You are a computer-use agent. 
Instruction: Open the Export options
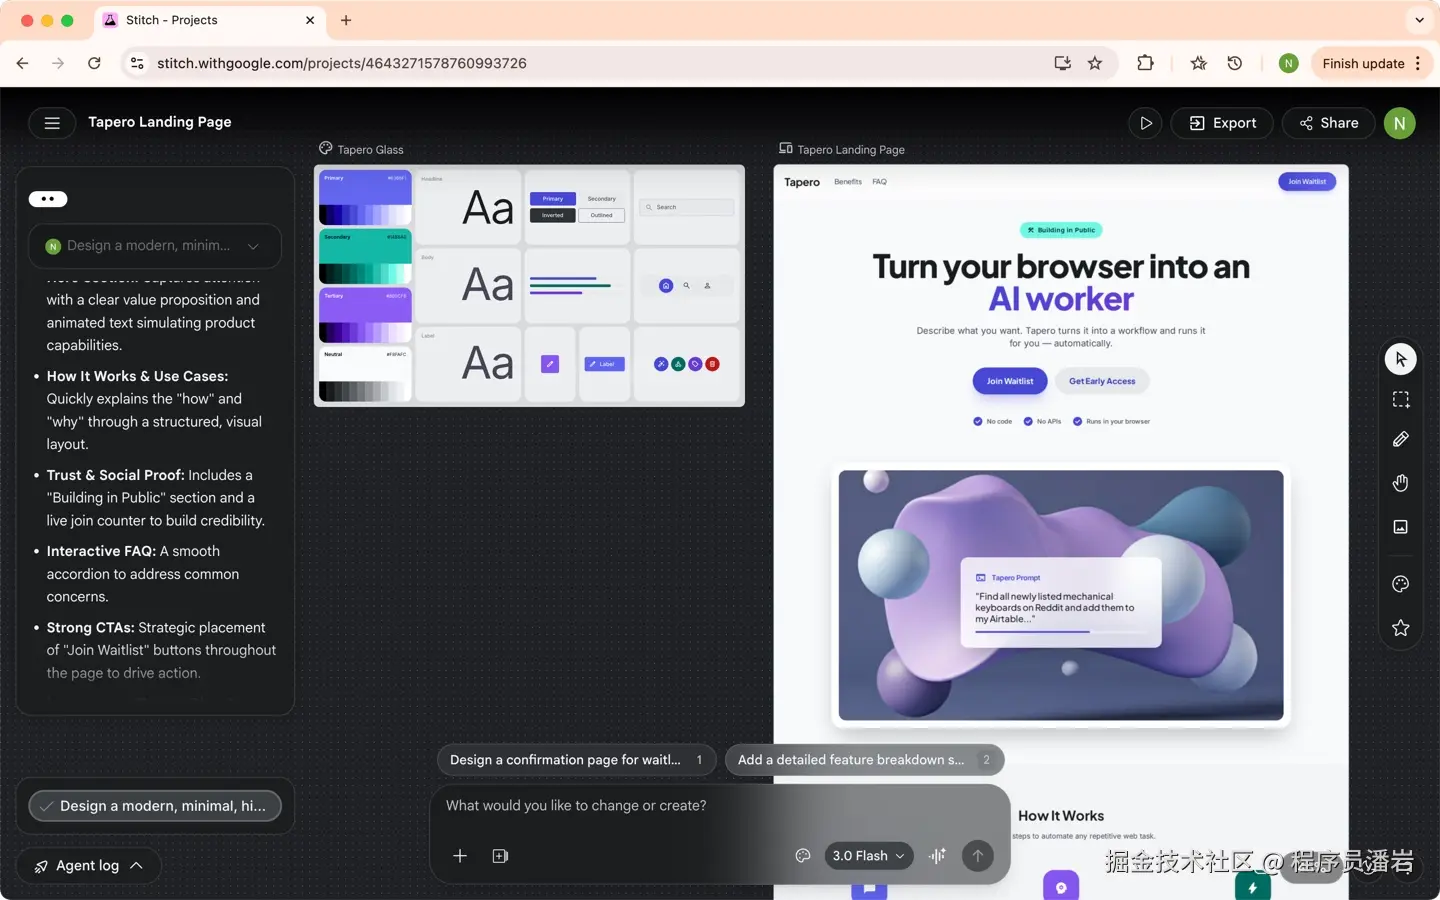[1222, 123]
